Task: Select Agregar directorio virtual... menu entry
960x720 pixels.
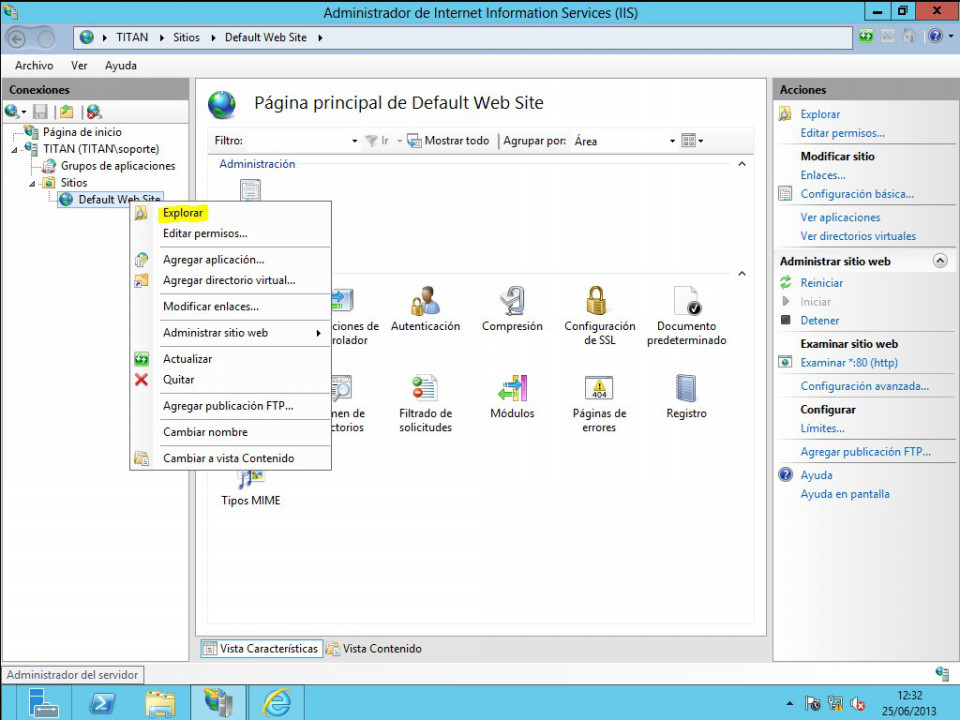Action: point(229,280)
